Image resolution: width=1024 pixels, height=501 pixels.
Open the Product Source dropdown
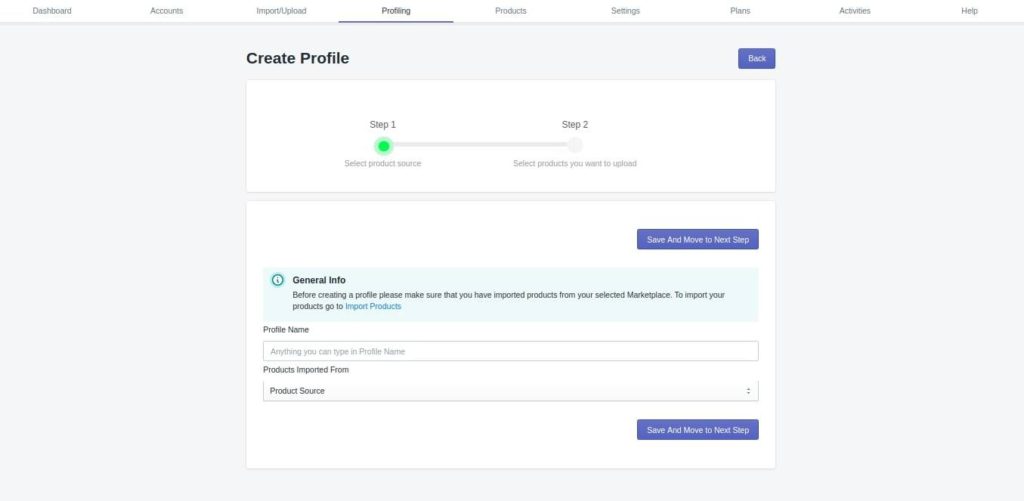[511, 391]
